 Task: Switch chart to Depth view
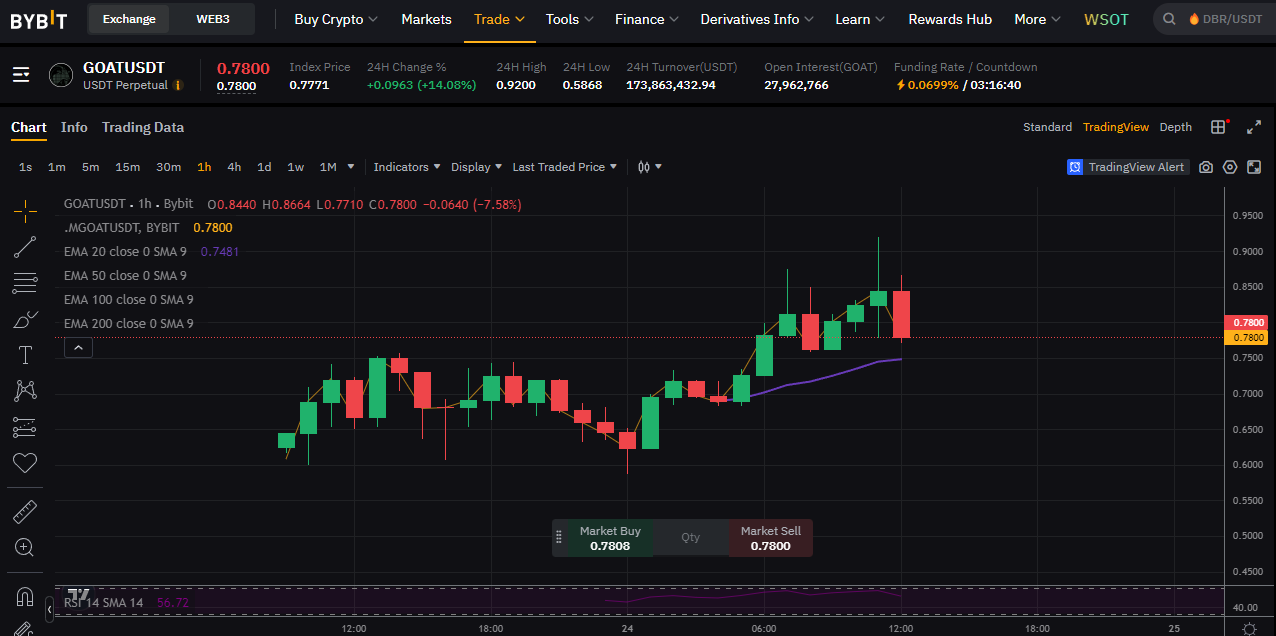pyautogui.click(x=1175, y=127)
